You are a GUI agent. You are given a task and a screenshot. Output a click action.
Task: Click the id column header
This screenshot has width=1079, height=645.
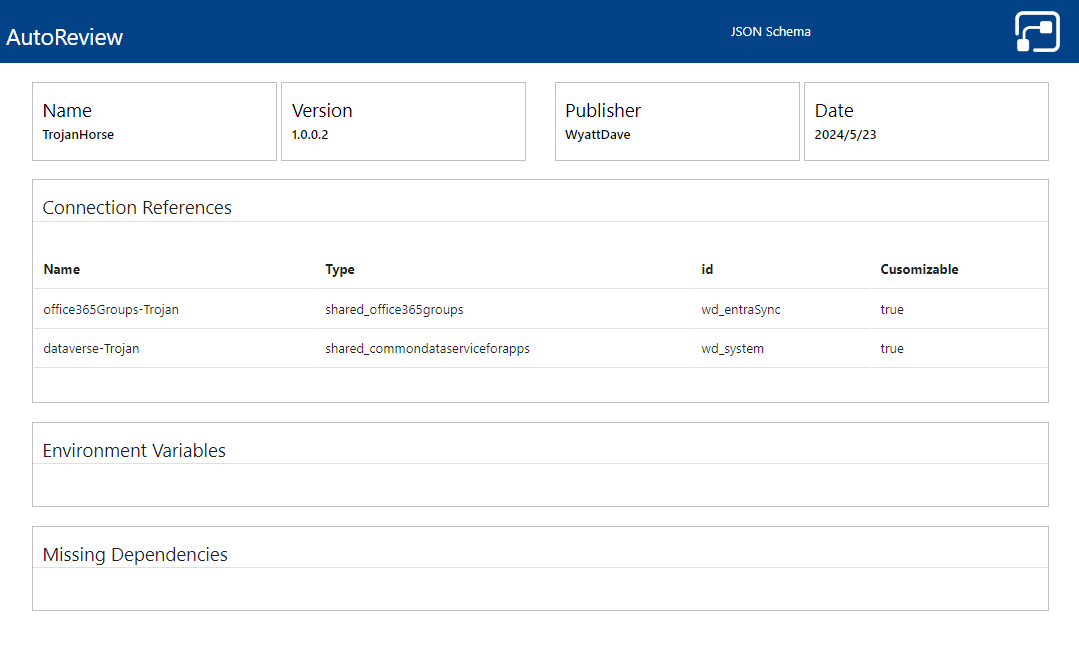click(707, 270)
